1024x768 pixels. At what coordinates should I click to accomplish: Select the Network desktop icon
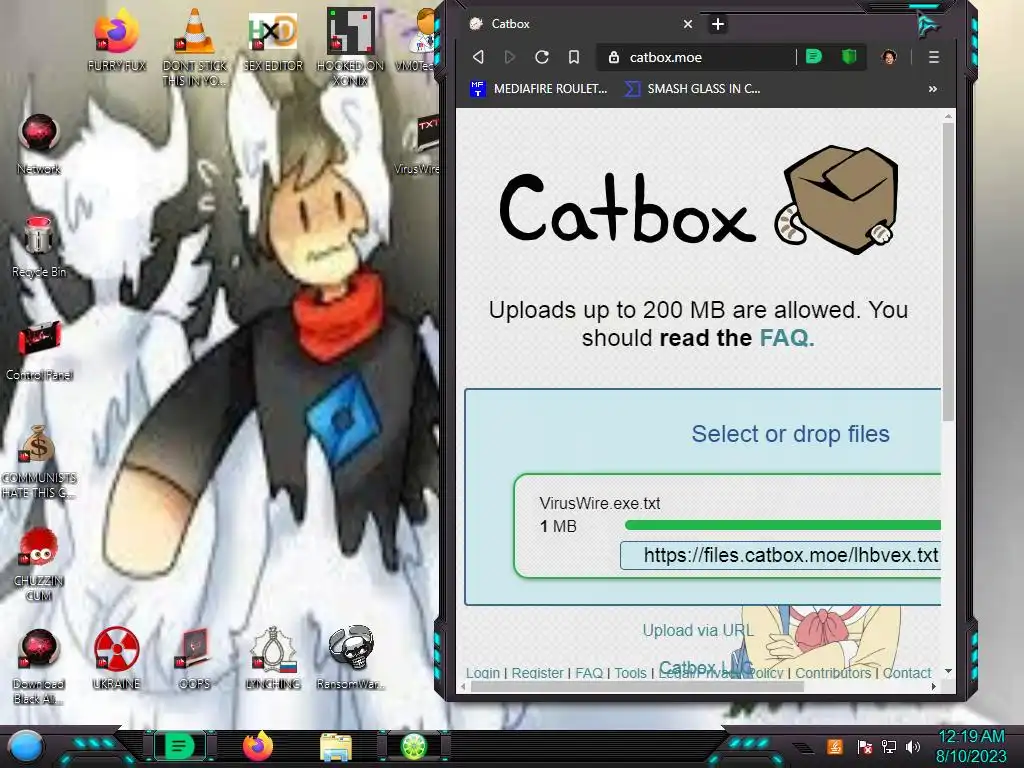click(39, 145)
